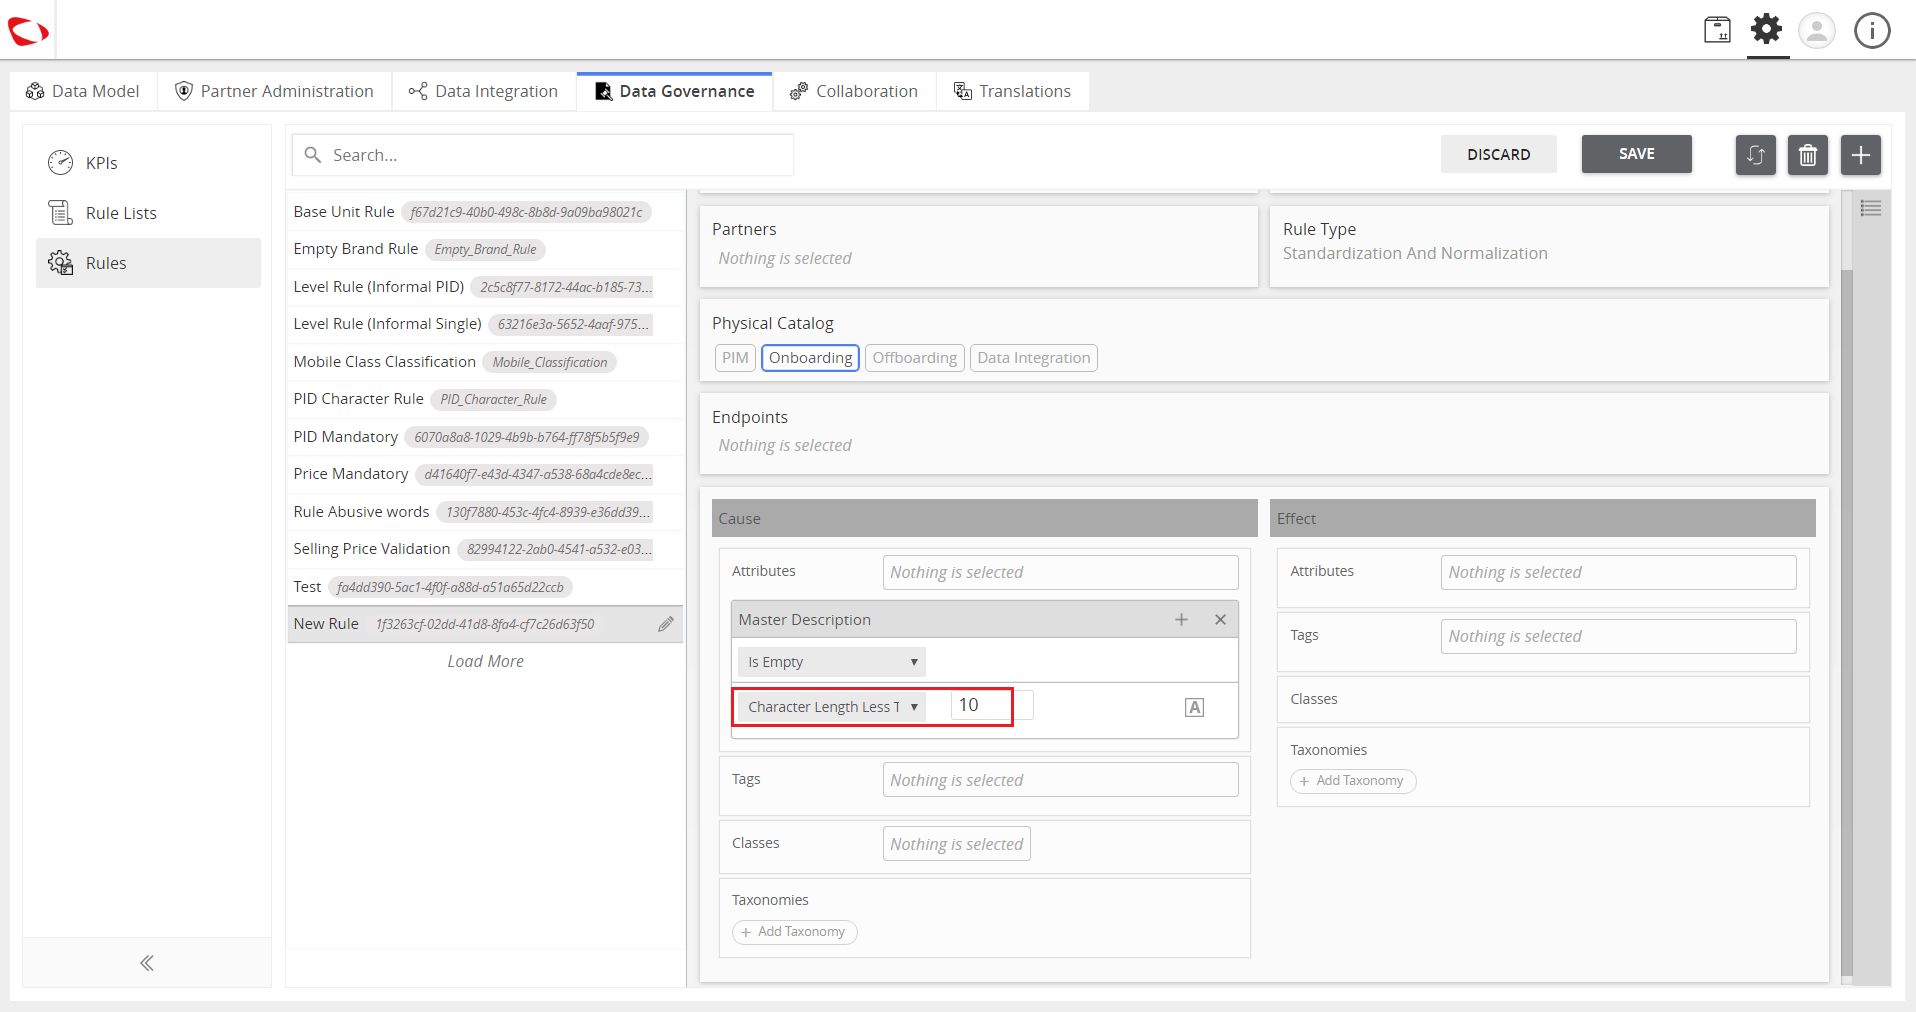Toggle case-sensitive 'A' icon
The height and width of the screenshot is (1012, 1916).
(x=1194, y=707)
